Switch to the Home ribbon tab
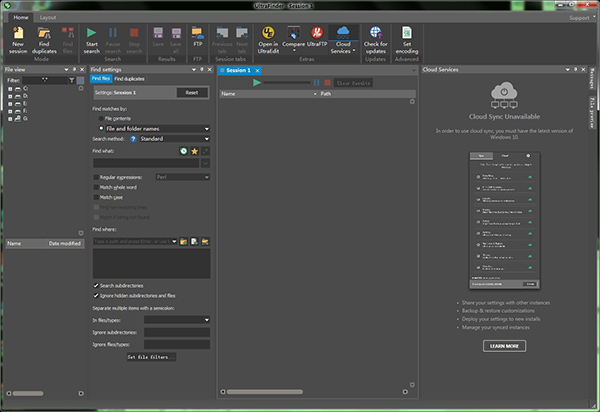 [x=21, y=17]
